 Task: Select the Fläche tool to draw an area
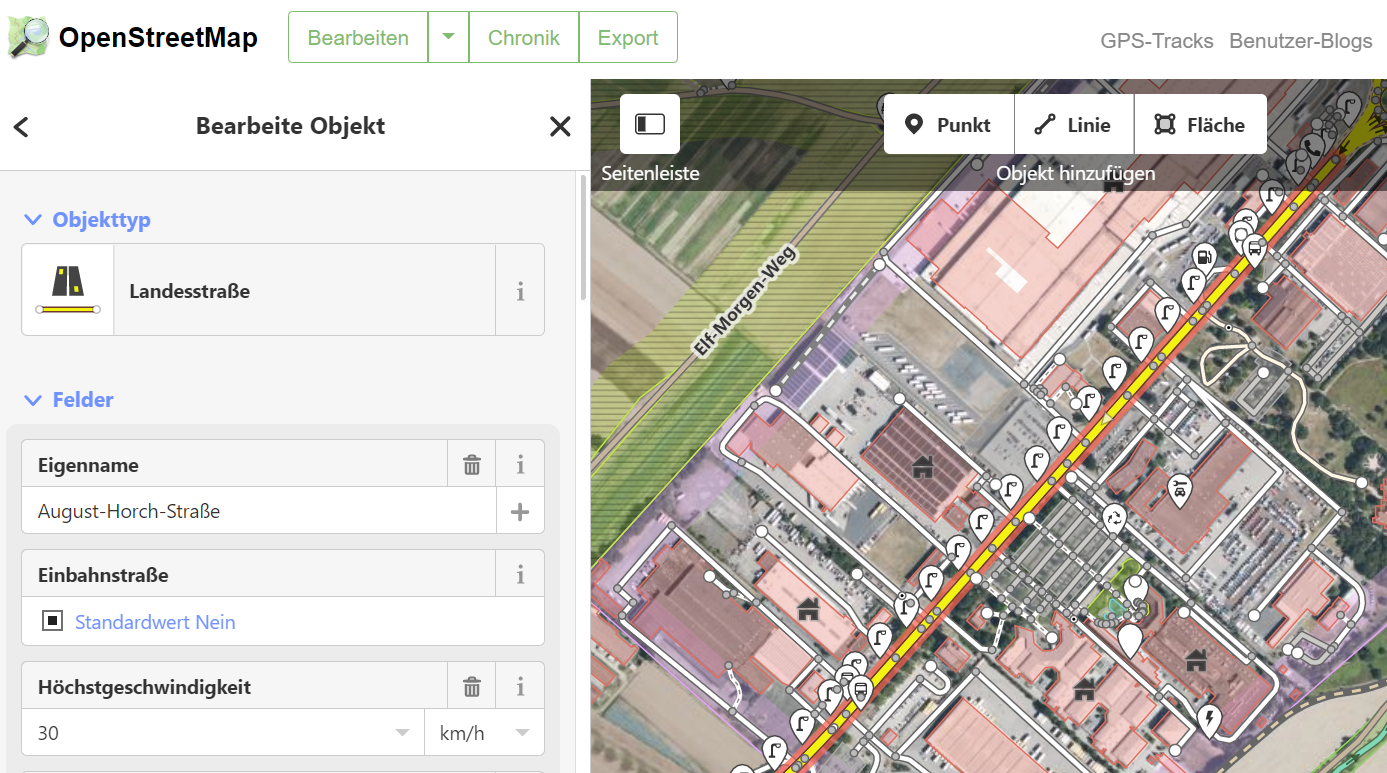click(1200, 125)
